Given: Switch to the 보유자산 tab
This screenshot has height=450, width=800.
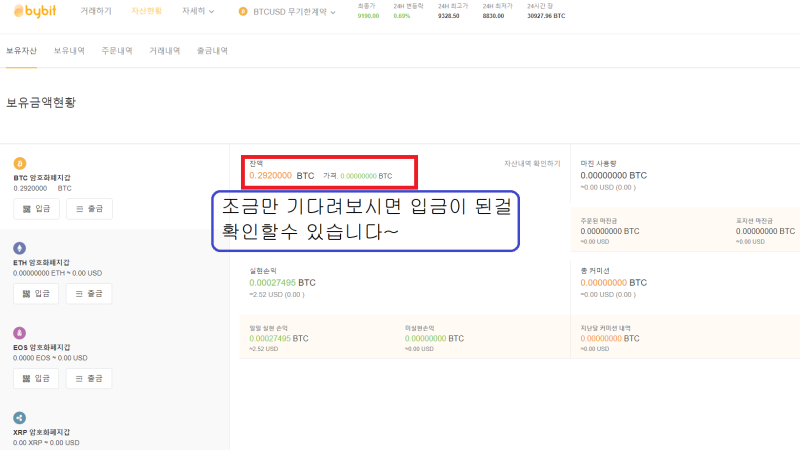Looking at the screenshot, I should [21, 51].
